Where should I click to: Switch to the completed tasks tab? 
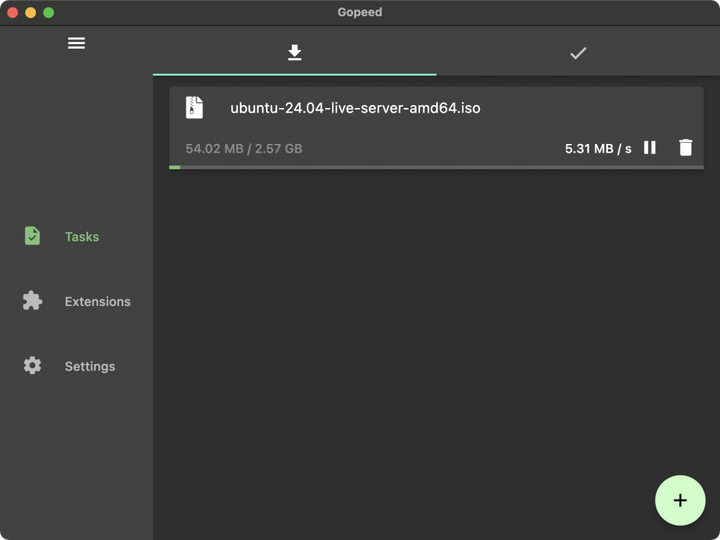tap(578, 53)
